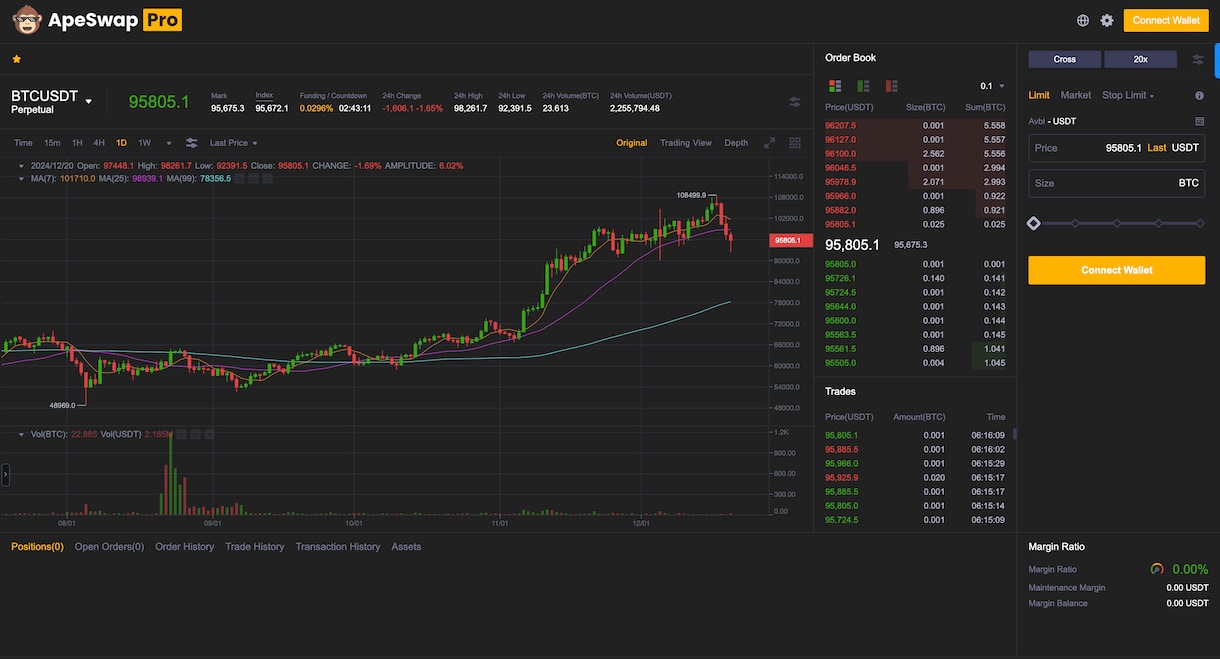Image resolution: width=1220 pixels, height=659 pixels.
Task: Collapse the OHLC date legend row
Action: point(22,166)
